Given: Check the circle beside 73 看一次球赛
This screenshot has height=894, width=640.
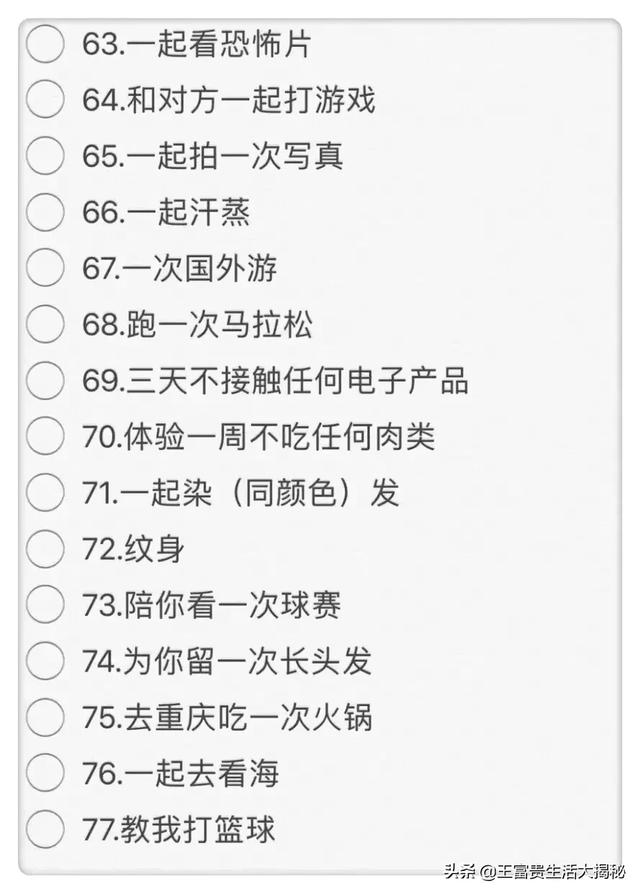Looking at the screenshot, I should click(45, 604).
